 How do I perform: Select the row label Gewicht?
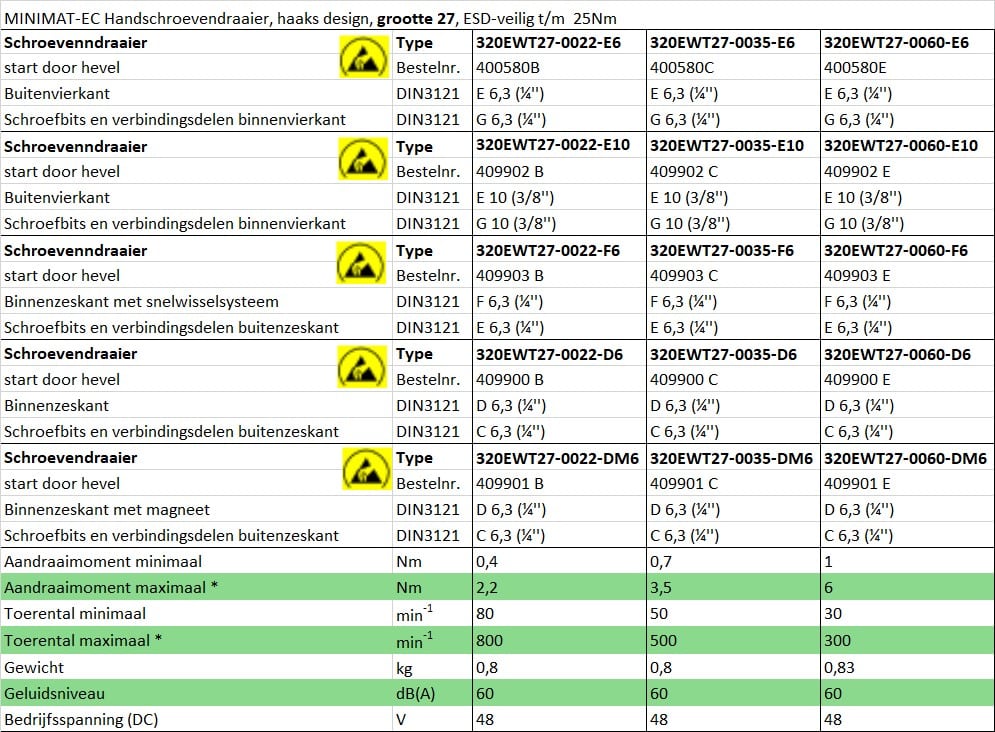pyautogui.click(x=34, y=667)
